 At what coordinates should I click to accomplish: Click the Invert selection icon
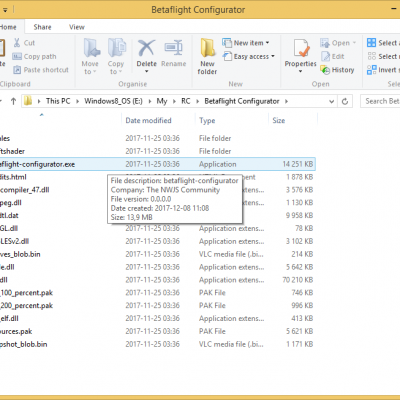[x=371, y=70]
